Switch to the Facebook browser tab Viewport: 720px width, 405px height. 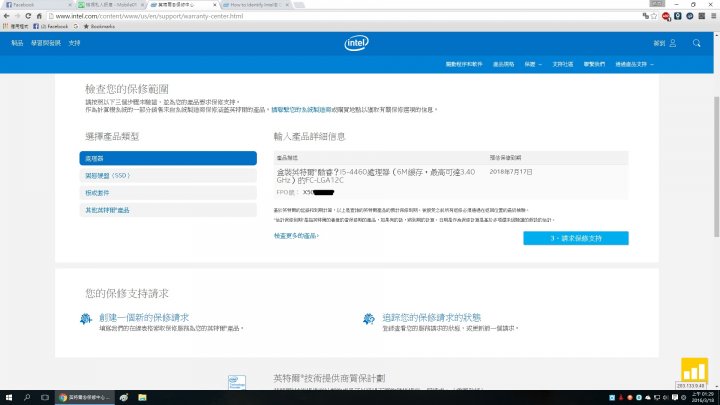(37, 5)
